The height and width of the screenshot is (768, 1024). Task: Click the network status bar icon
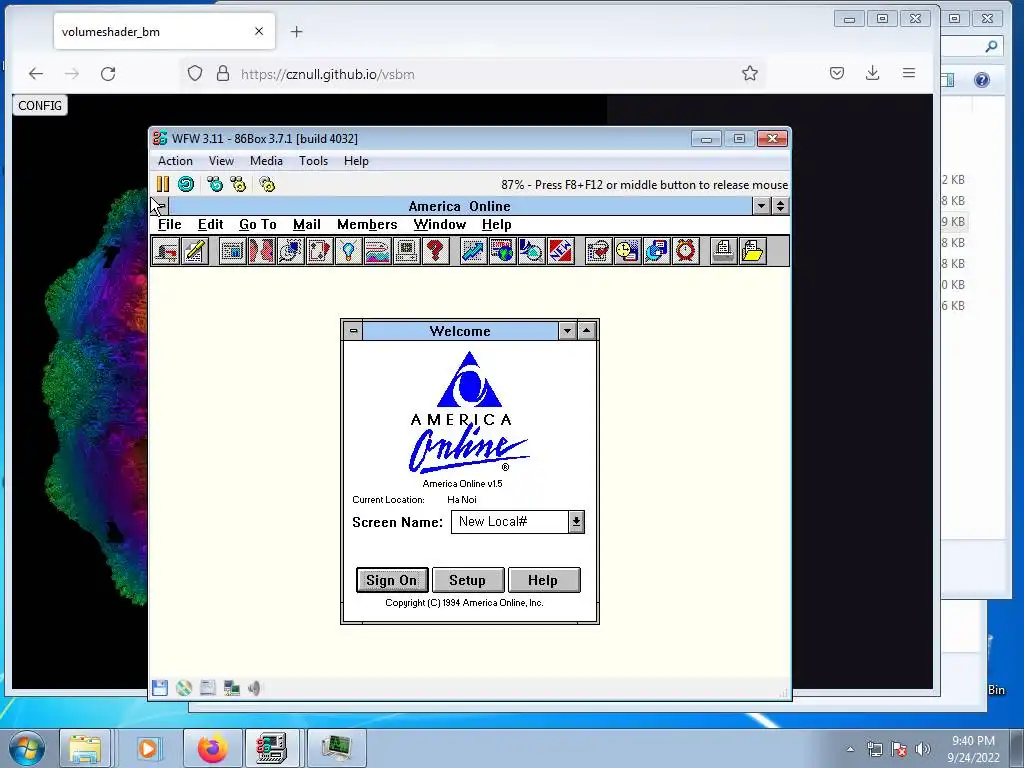[x=231, y=688]
